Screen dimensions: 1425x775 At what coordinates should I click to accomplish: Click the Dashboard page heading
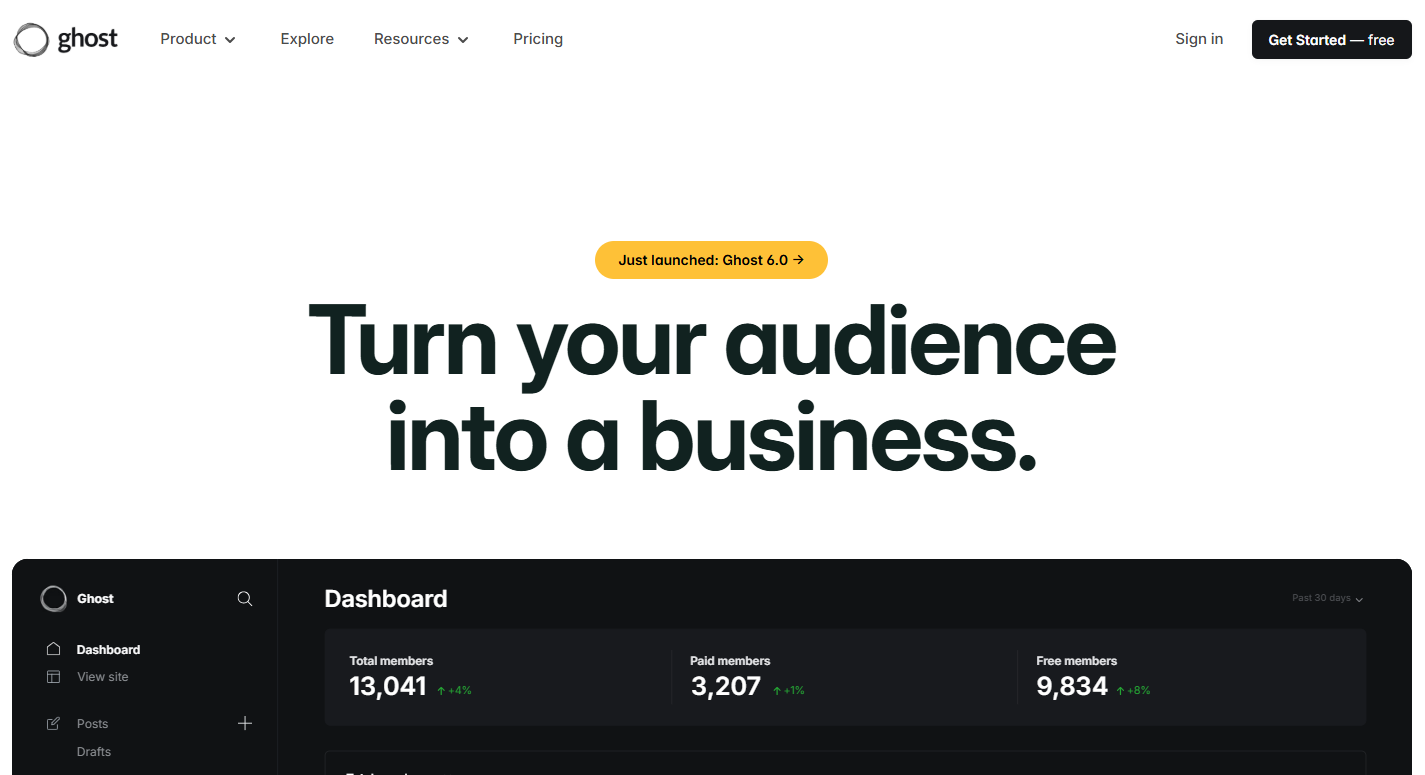pos(386,599)
